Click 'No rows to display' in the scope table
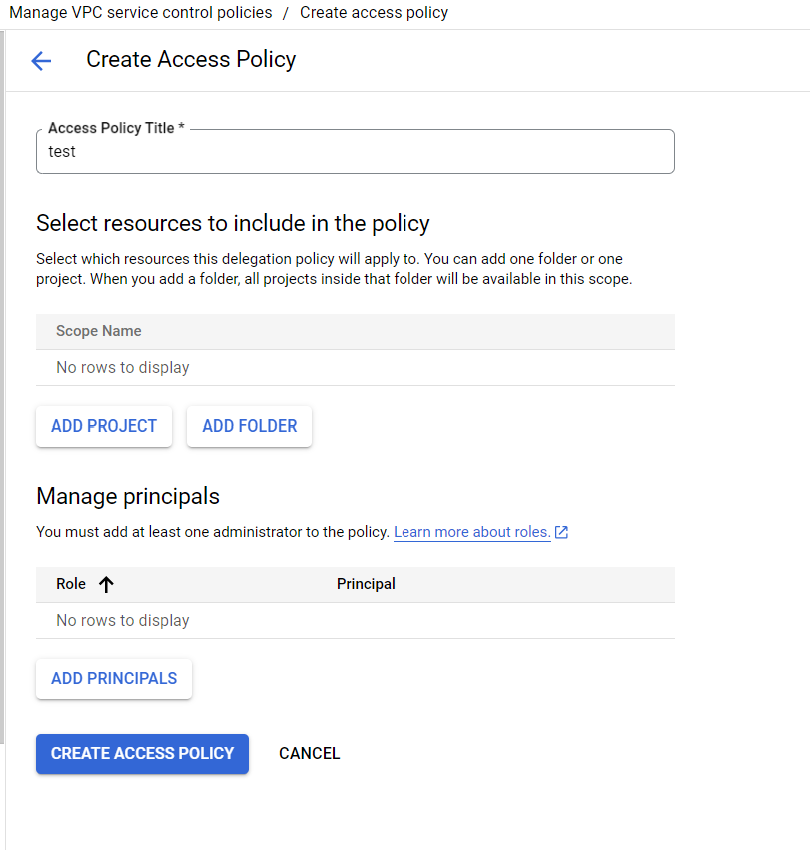Image resolution: width=810 pixels, height=850 pixels. click(x=122, y=367)
